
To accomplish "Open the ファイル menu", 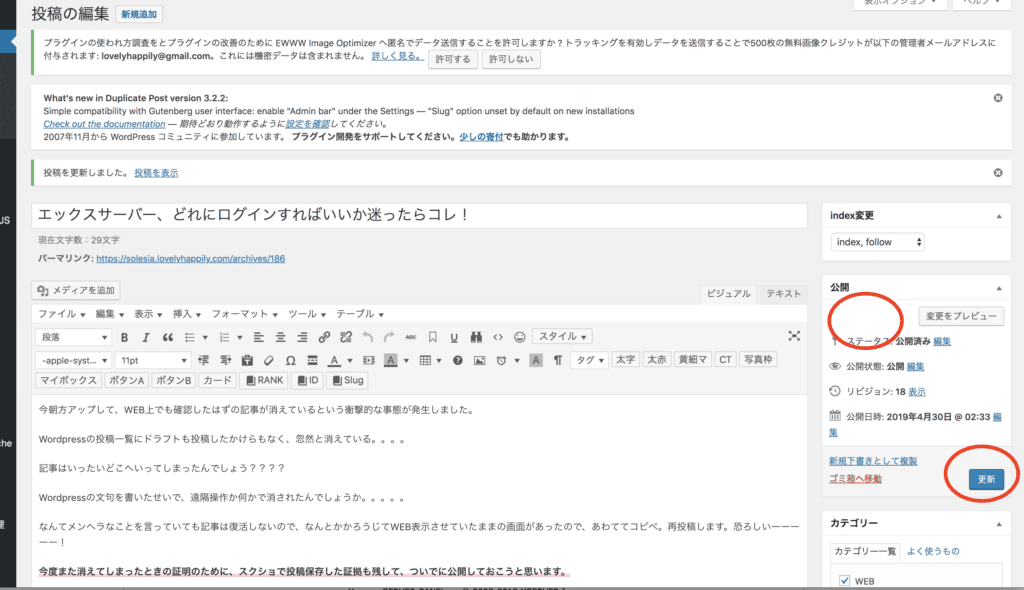I will pos(61,314).
